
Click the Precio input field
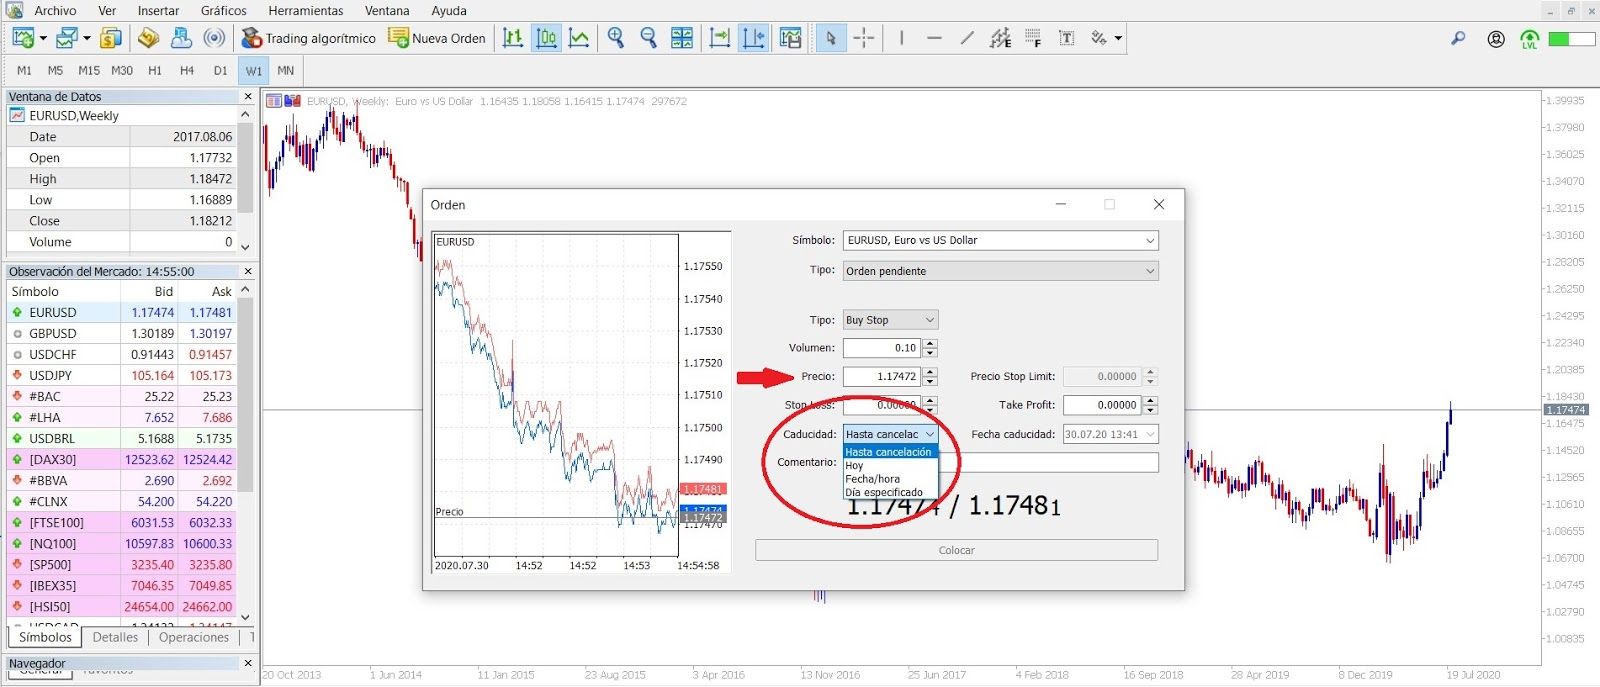pyautogui.click(x=881, y=377)
